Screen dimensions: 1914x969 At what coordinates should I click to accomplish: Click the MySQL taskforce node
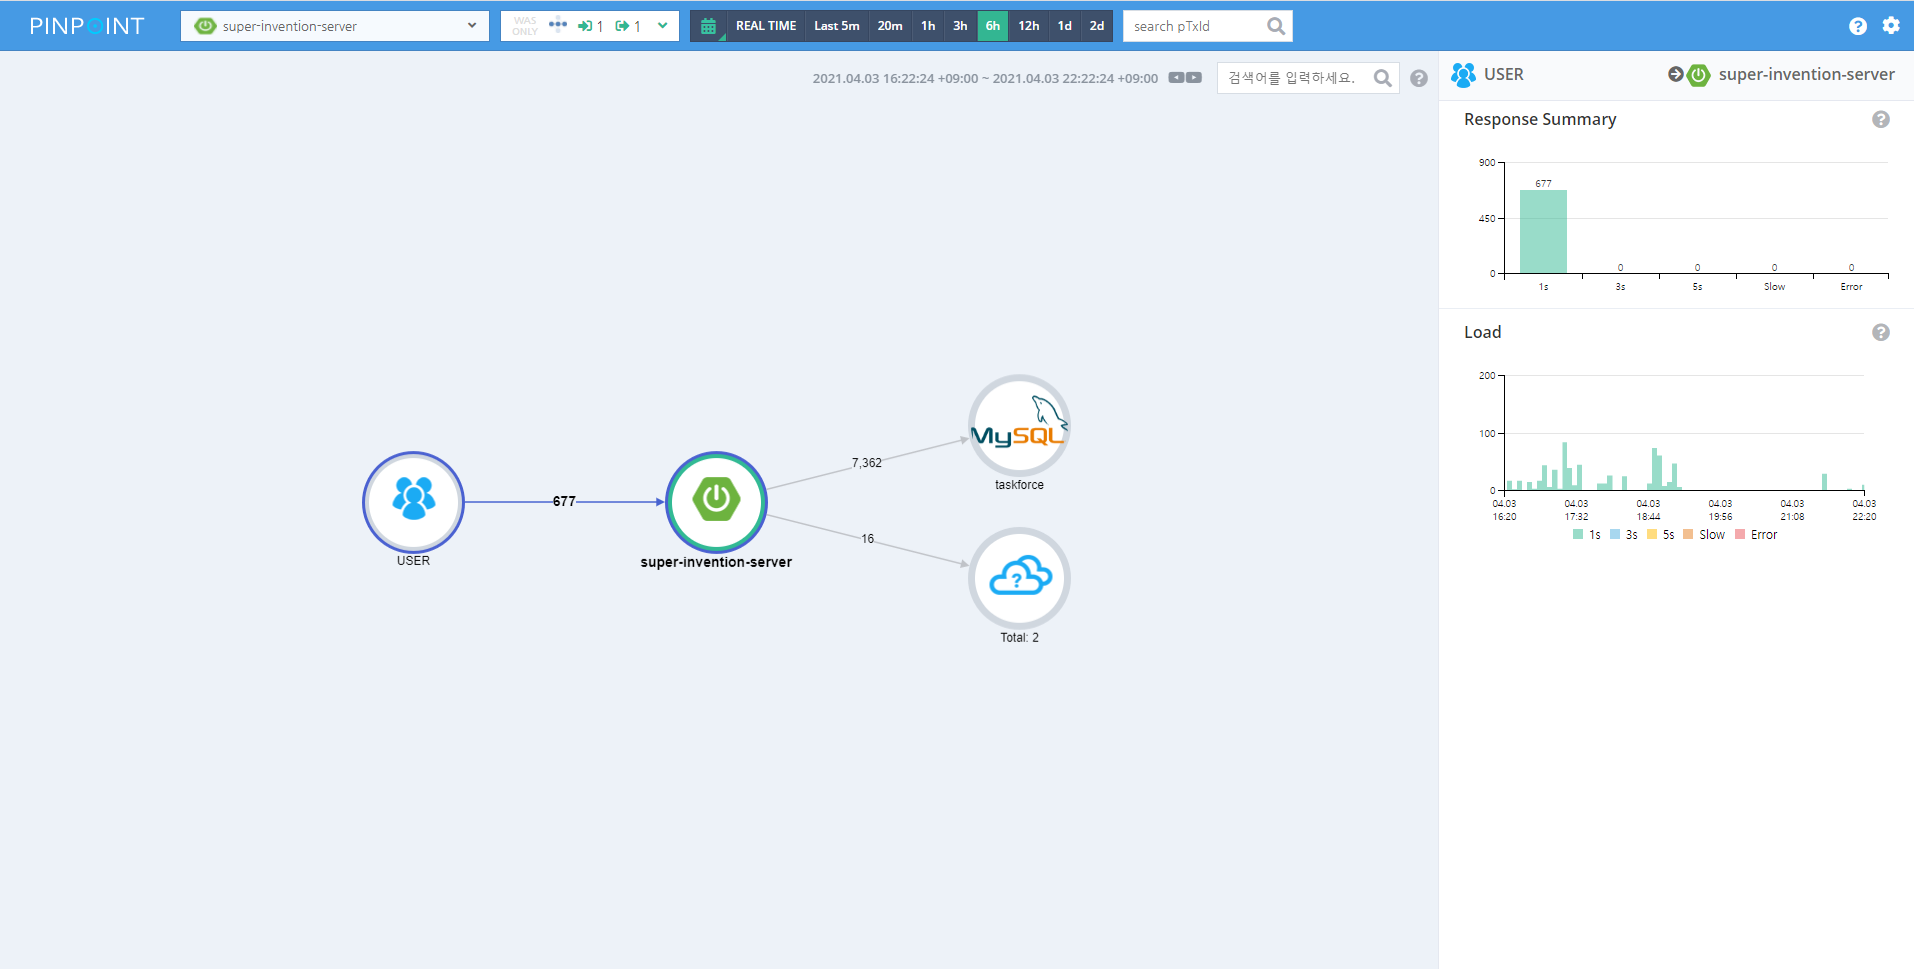pos(1018,426)
